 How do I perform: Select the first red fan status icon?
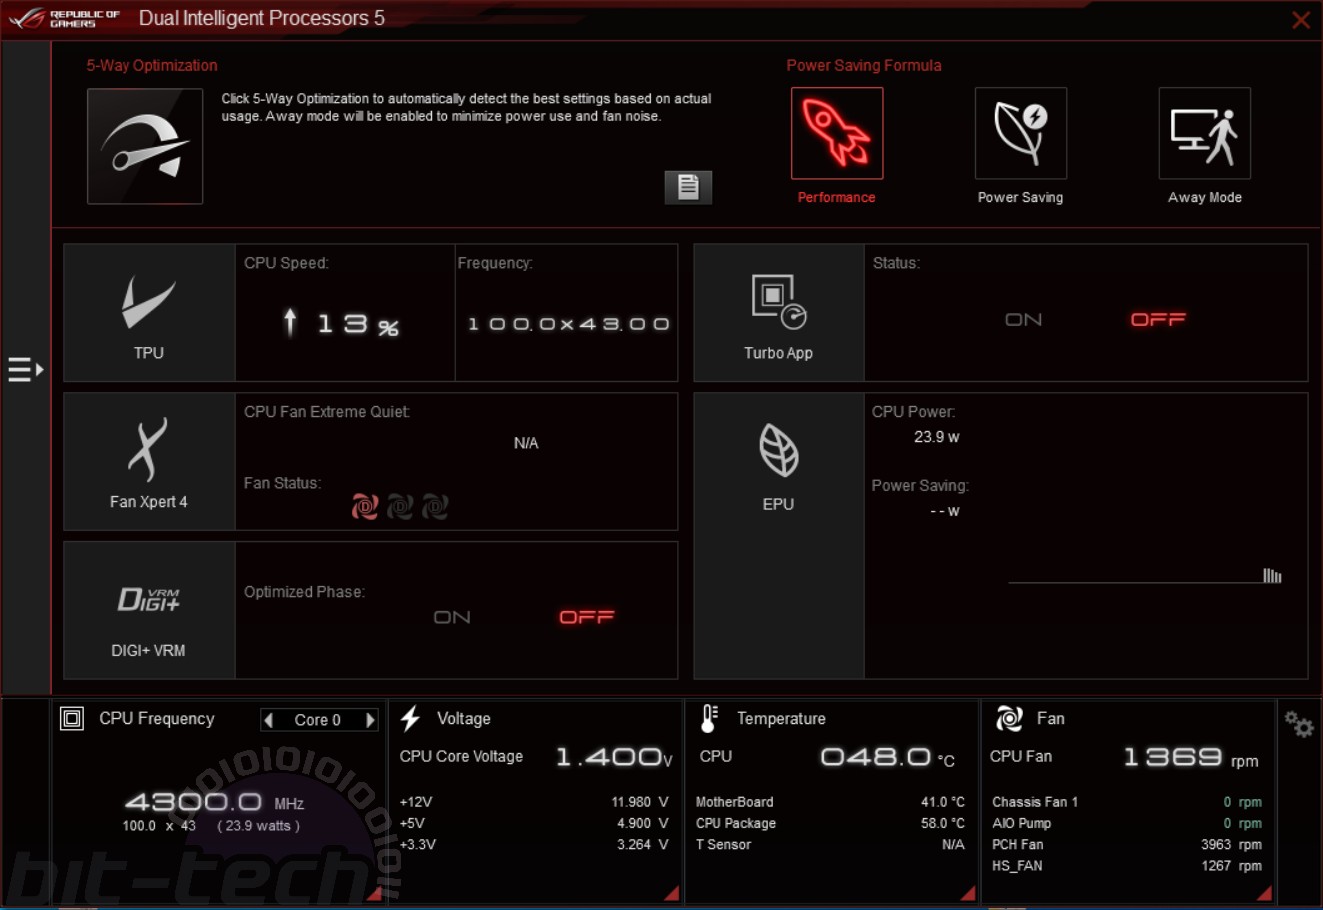click(x=365, y=507)
